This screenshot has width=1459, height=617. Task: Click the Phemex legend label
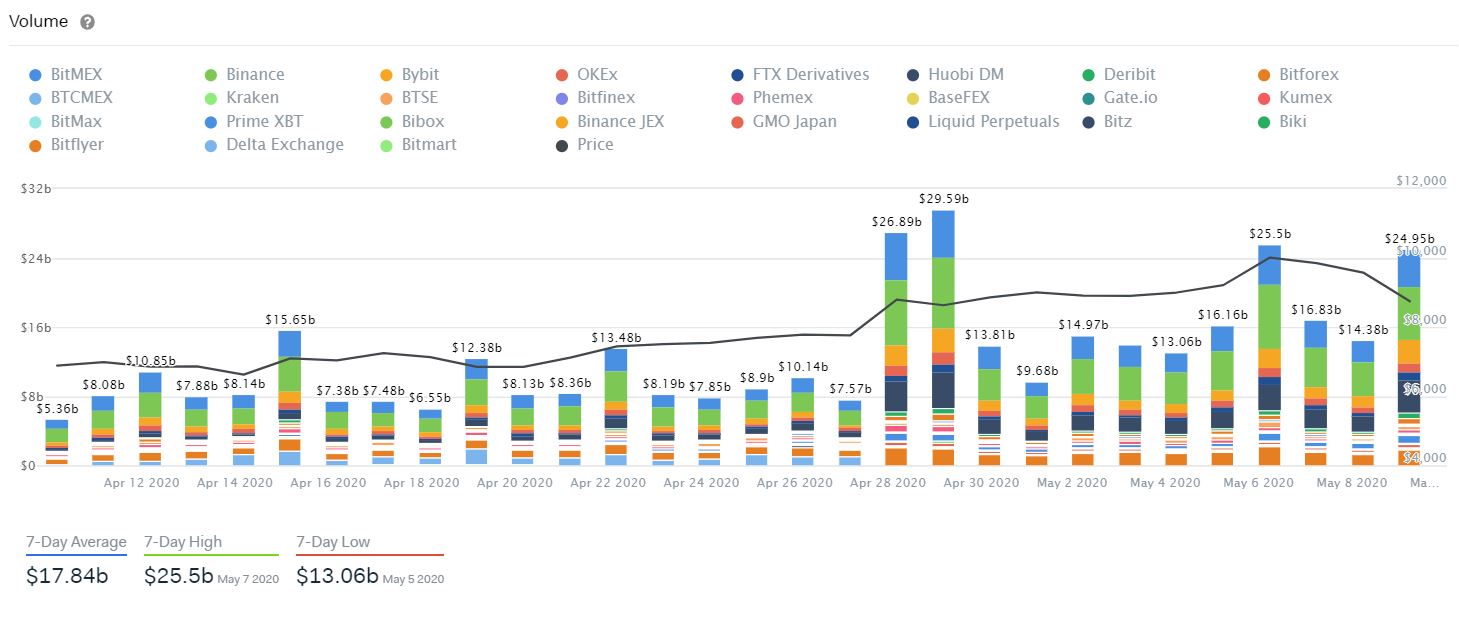coord(783,98)
